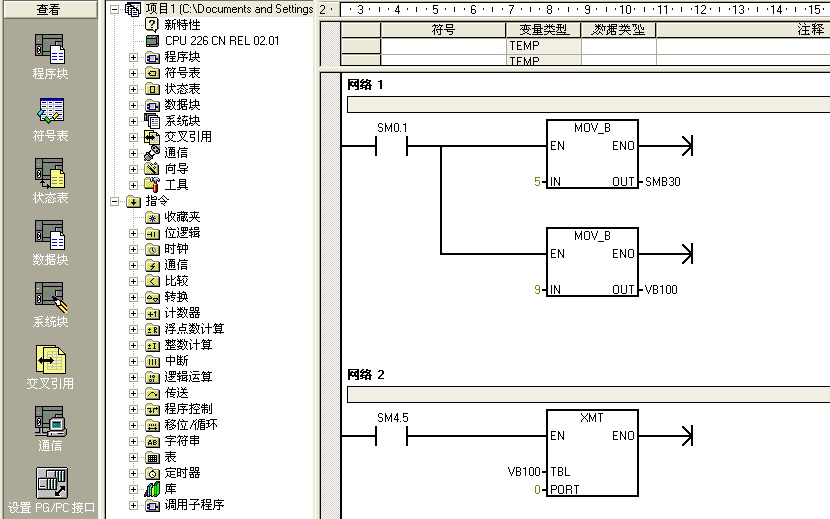Image resolution: width=830 pixels, height=519 pixels.
Task: Click the 系统块 tree node icon
Action: coord(152,121)
